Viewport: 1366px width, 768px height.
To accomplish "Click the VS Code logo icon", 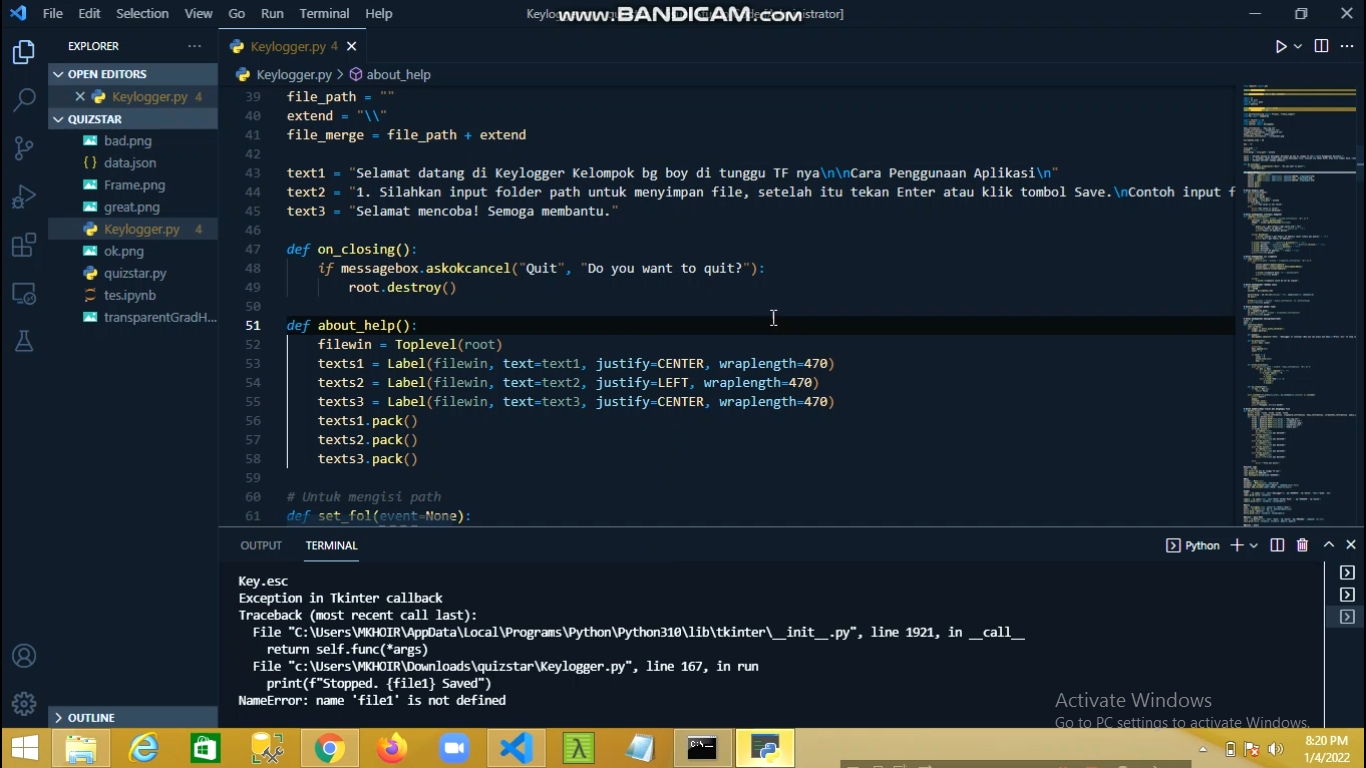I will [17, 13].
